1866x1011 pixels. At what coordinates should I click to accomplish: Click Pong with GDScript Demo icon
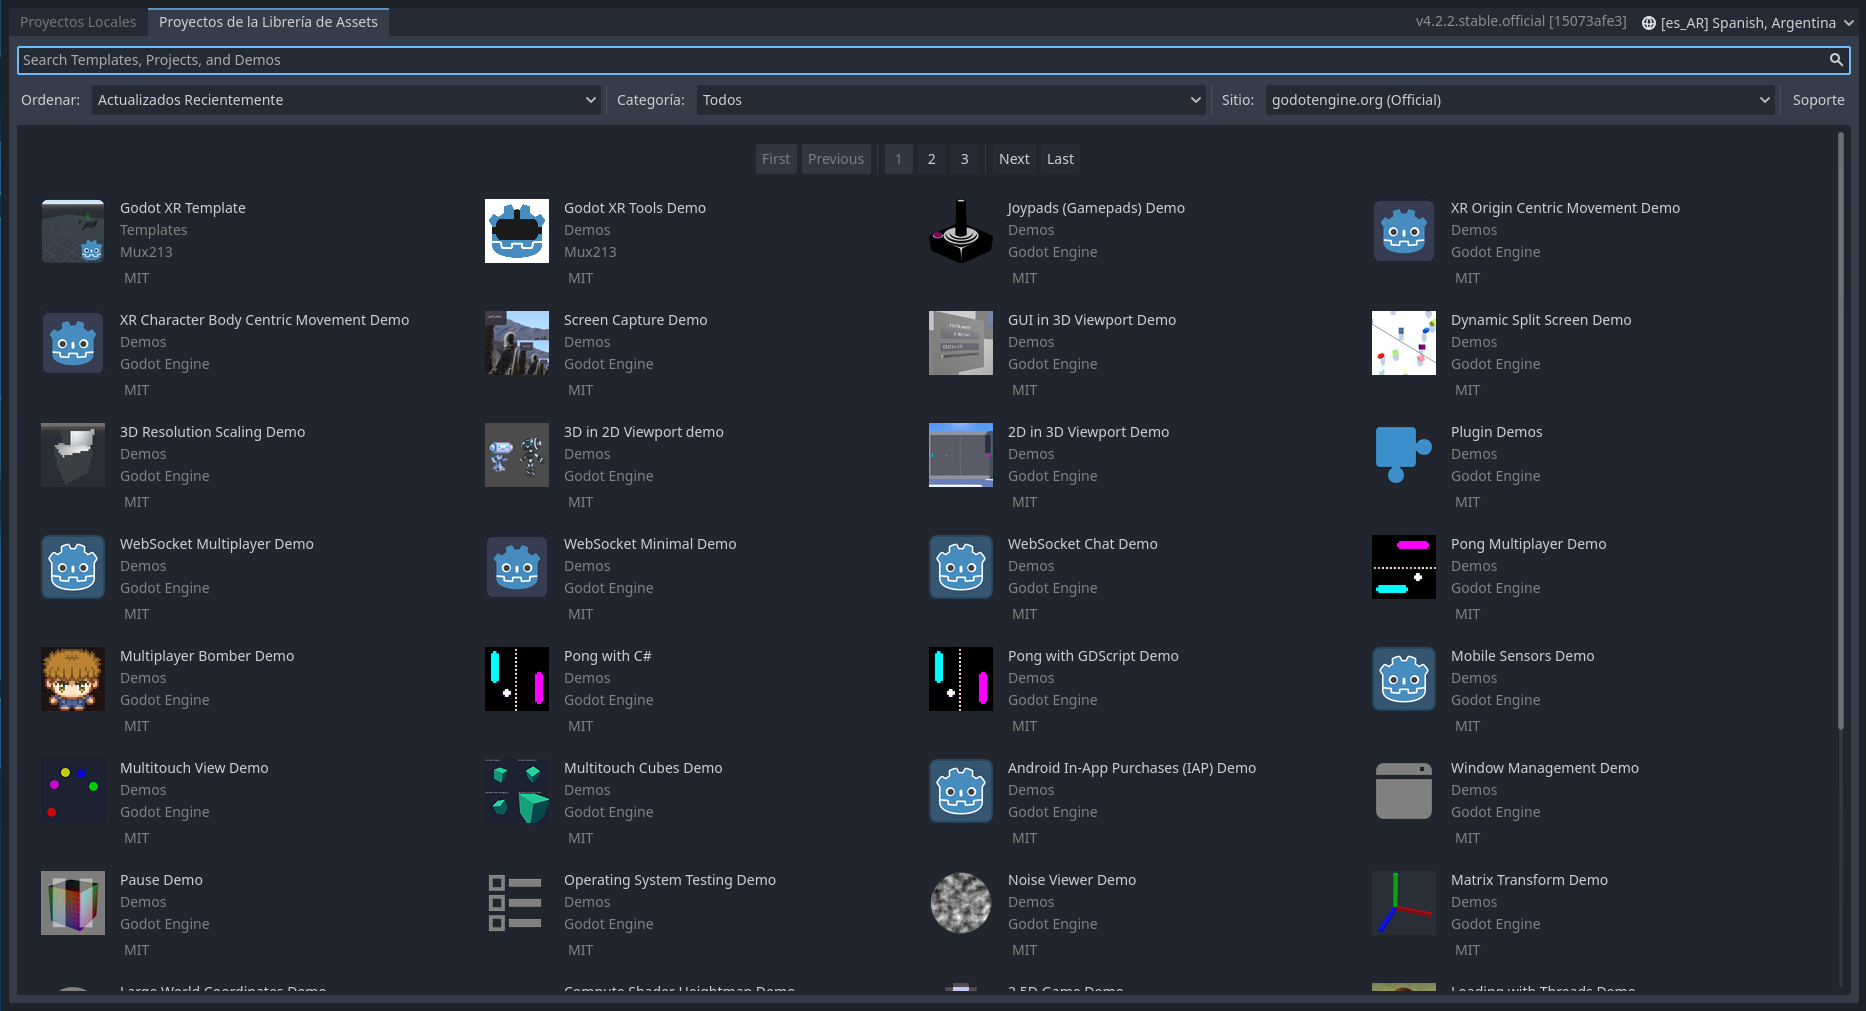961,679
